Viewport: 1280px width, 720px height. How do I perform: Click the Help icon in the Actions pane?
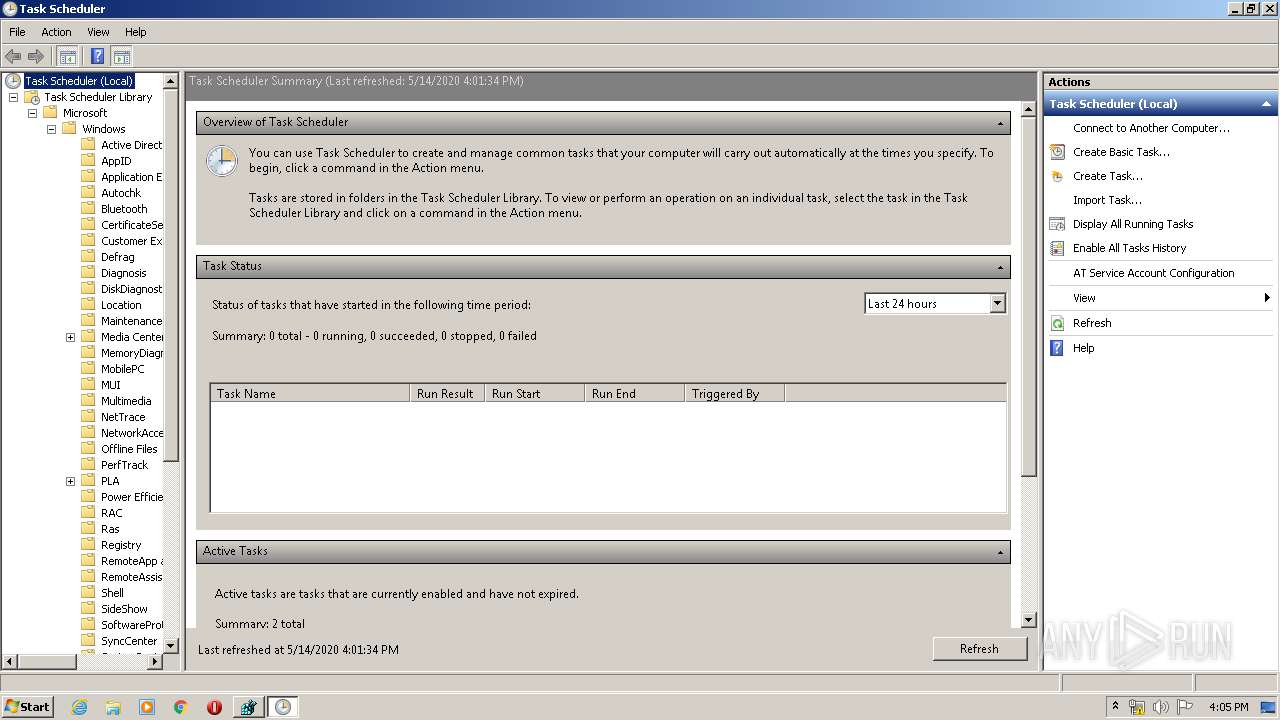click(1057, 348)
